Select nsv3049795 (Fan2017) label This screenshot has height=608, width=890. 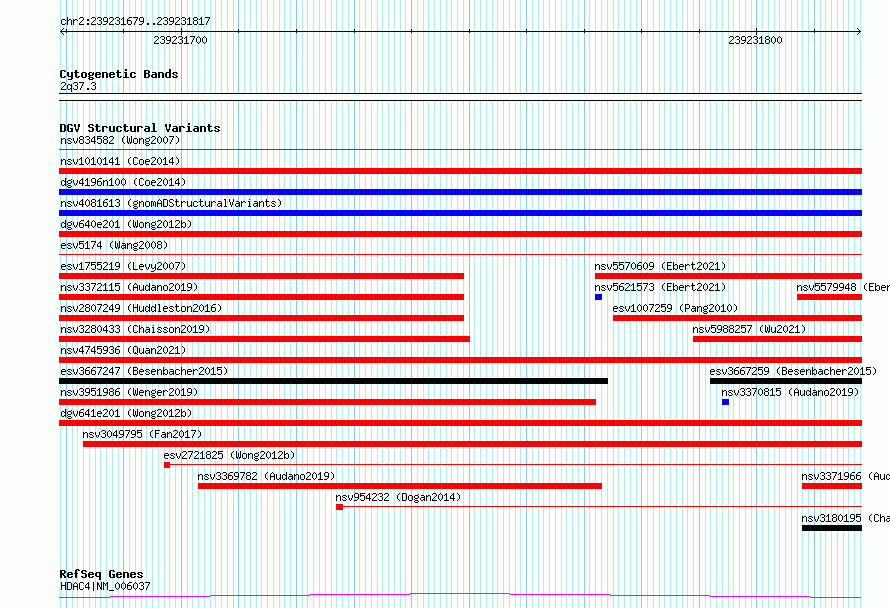142,434
